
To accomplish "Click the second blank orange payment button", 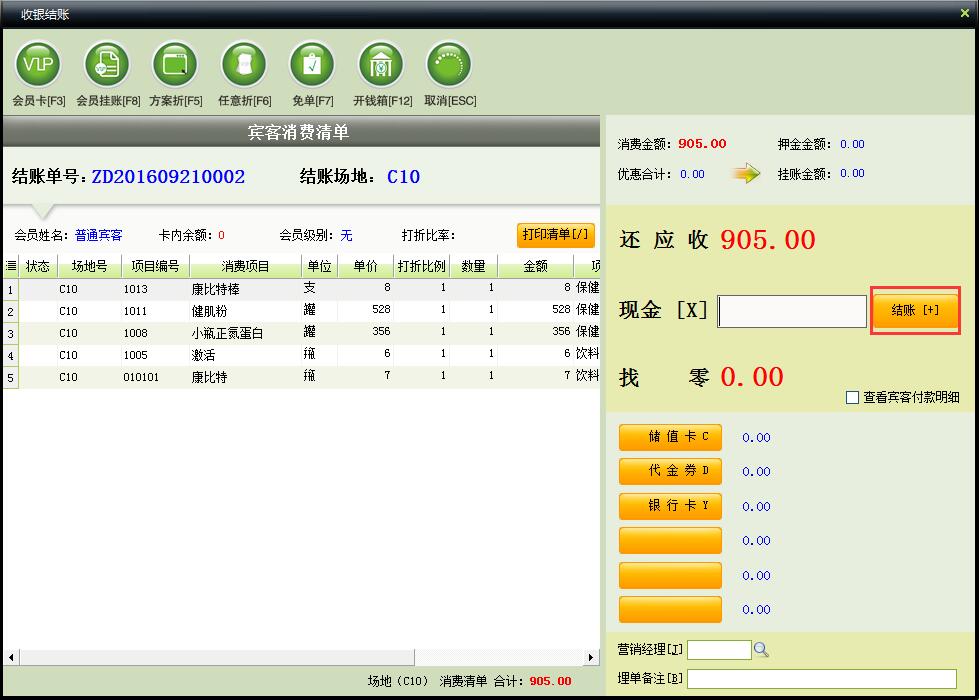I will 671,575.
